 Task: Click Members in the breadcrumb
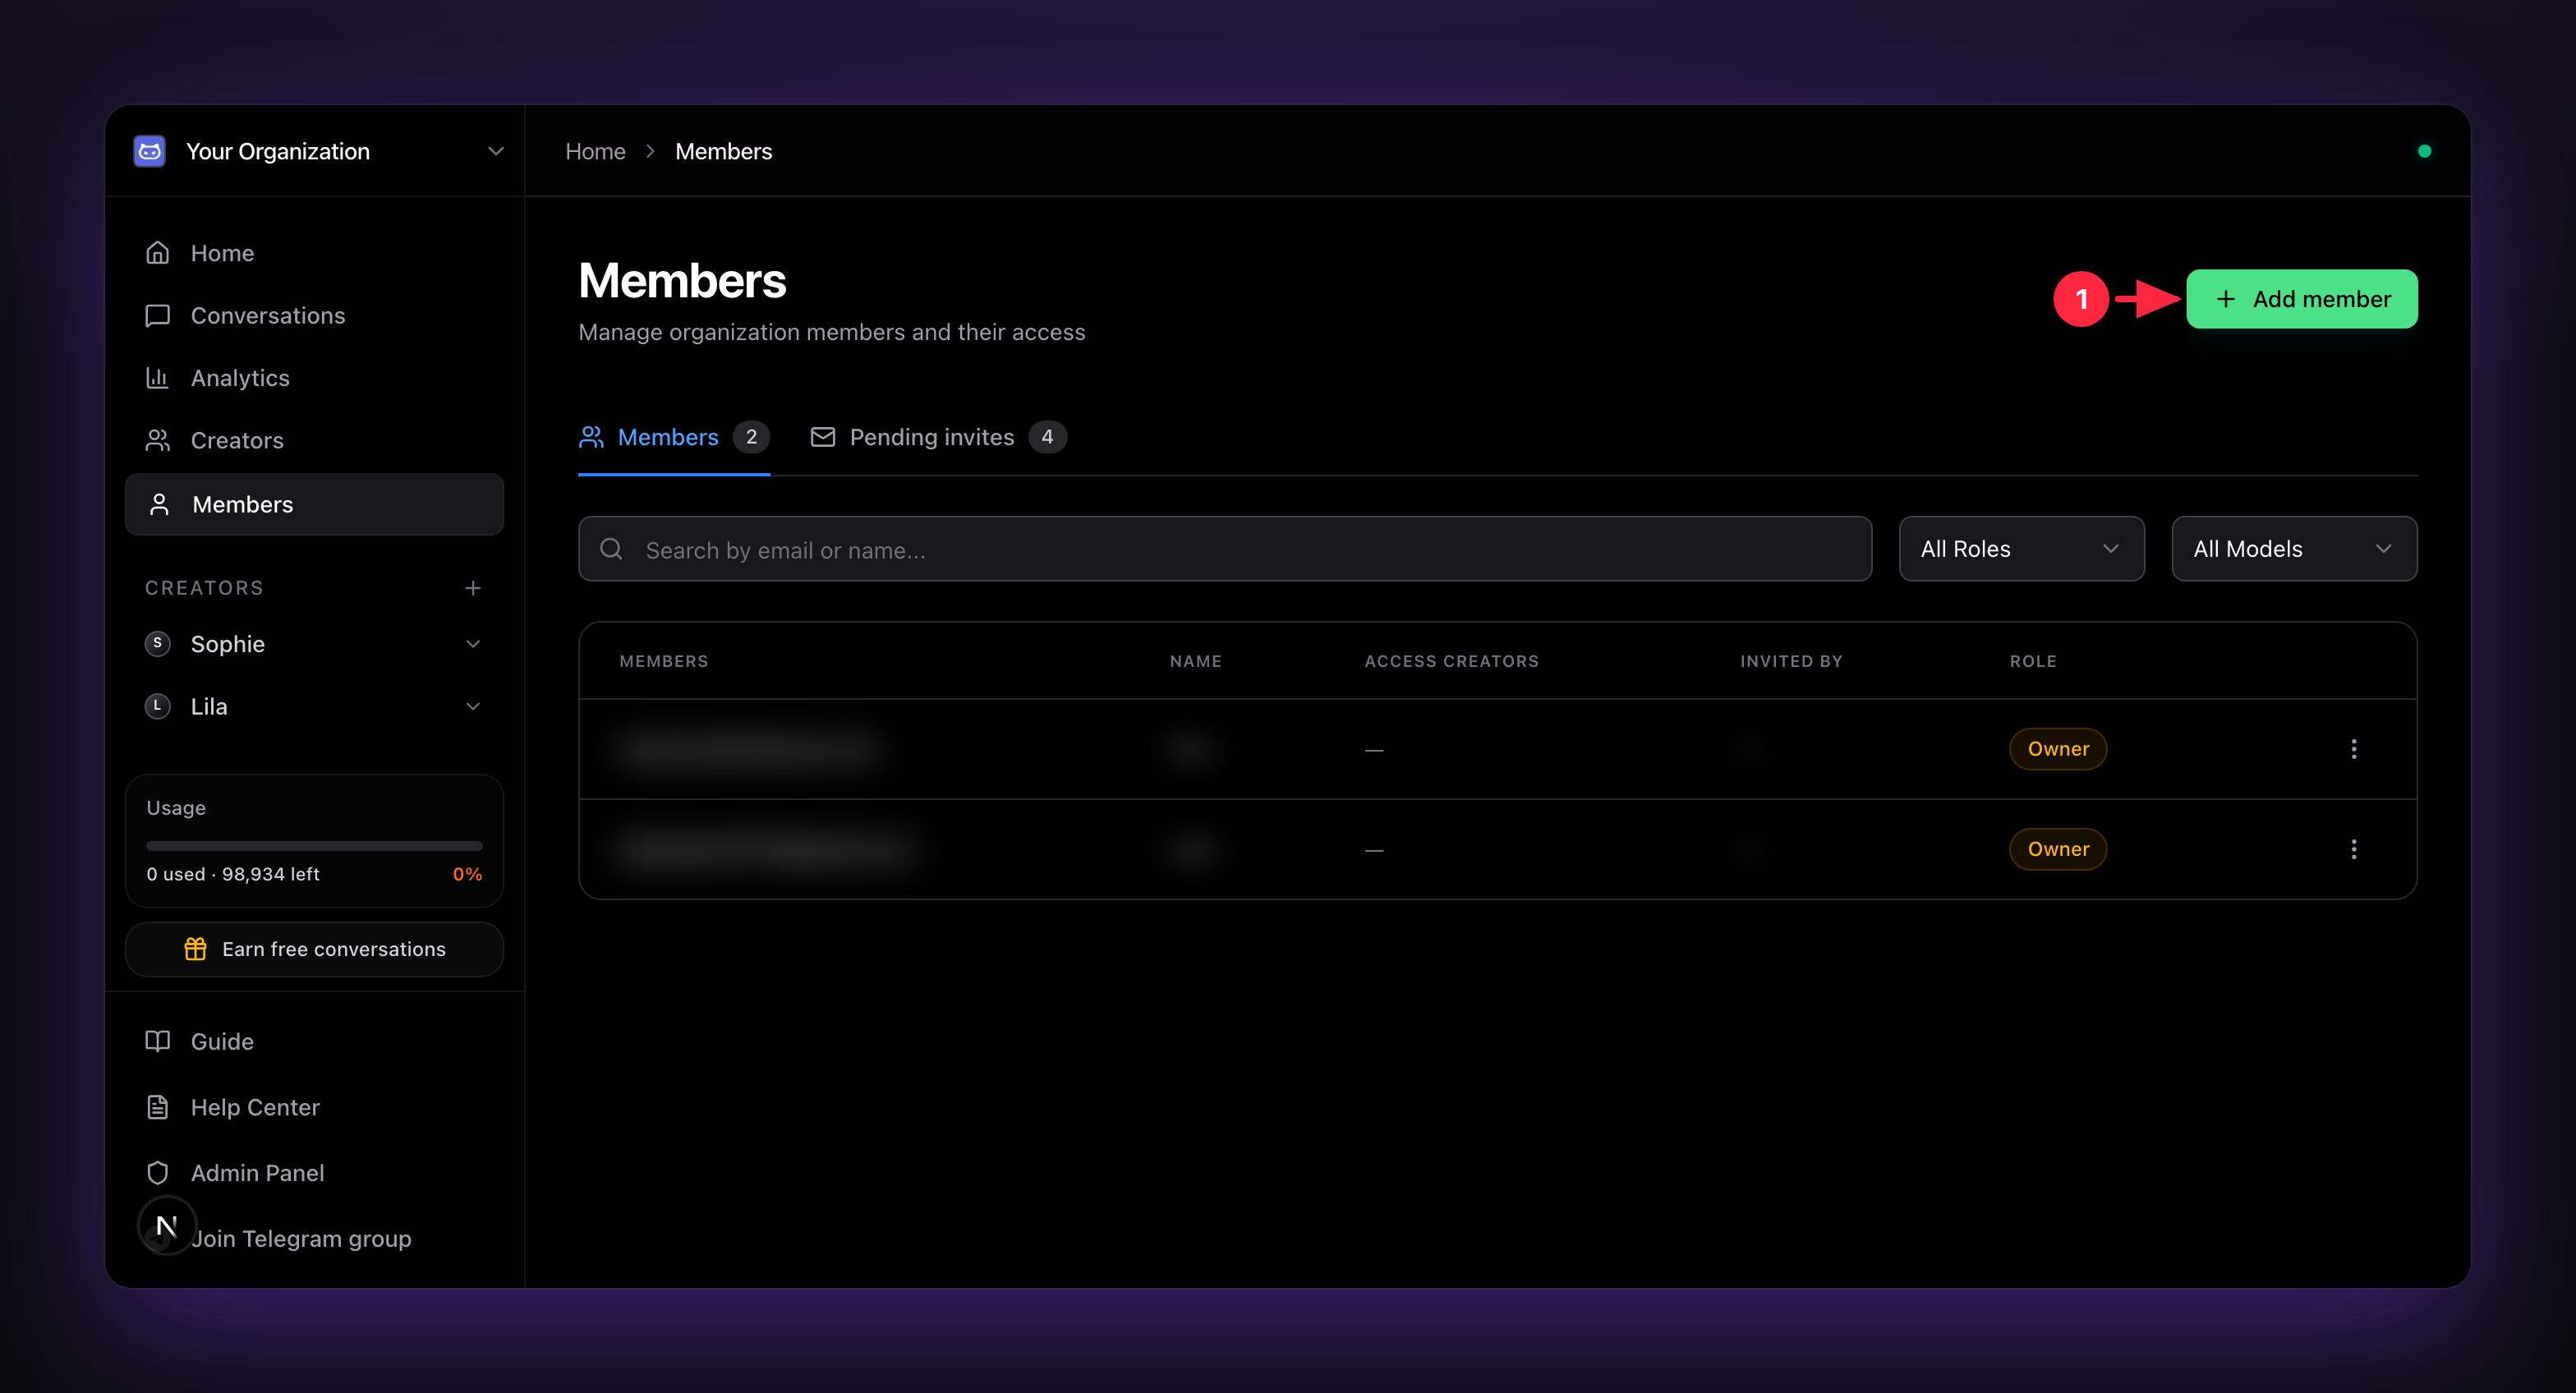(x=723, y=151)
